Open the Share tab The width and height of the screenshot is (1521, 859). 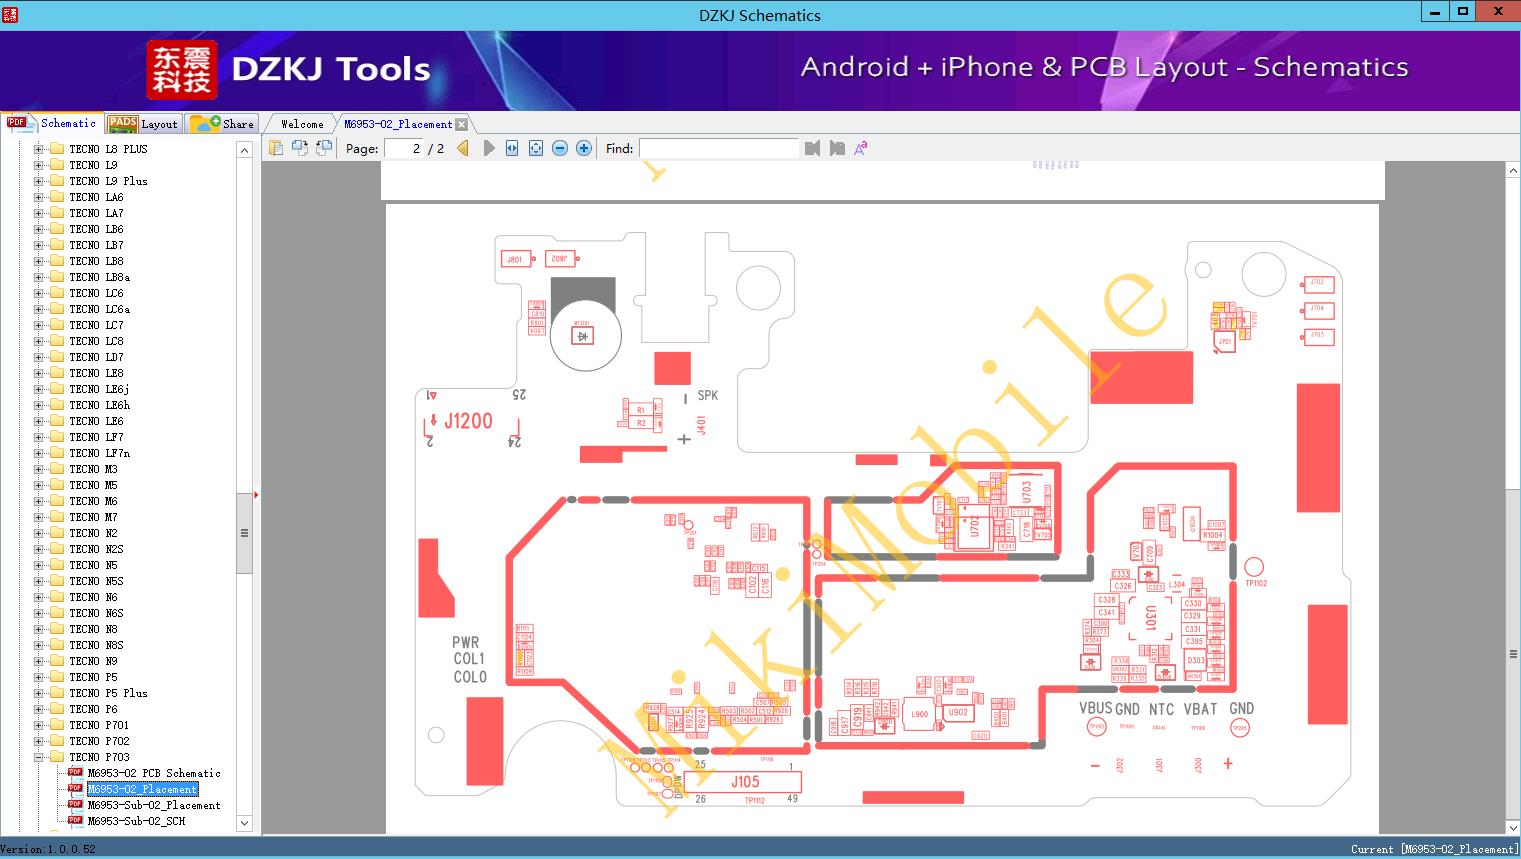point(222,124)
